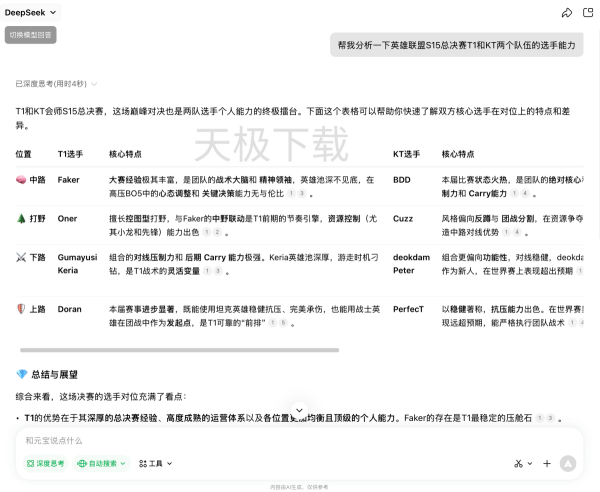Open the DeepSeek model selector dropdown

point(32,12)
